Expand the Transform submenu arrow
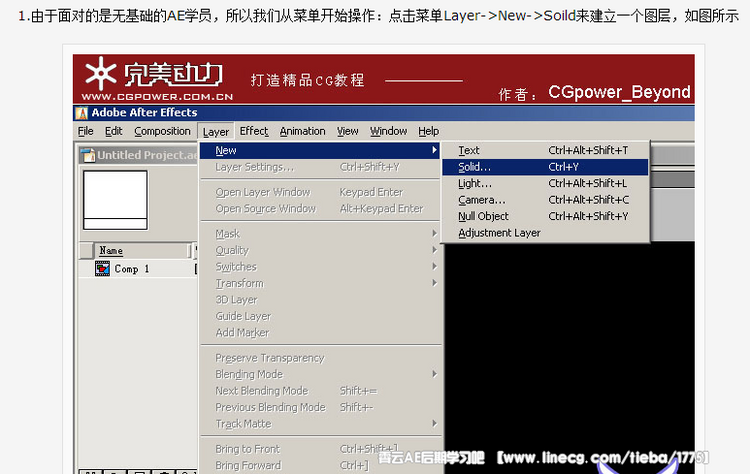Screen dimensions: 750x474 point(434,283)
